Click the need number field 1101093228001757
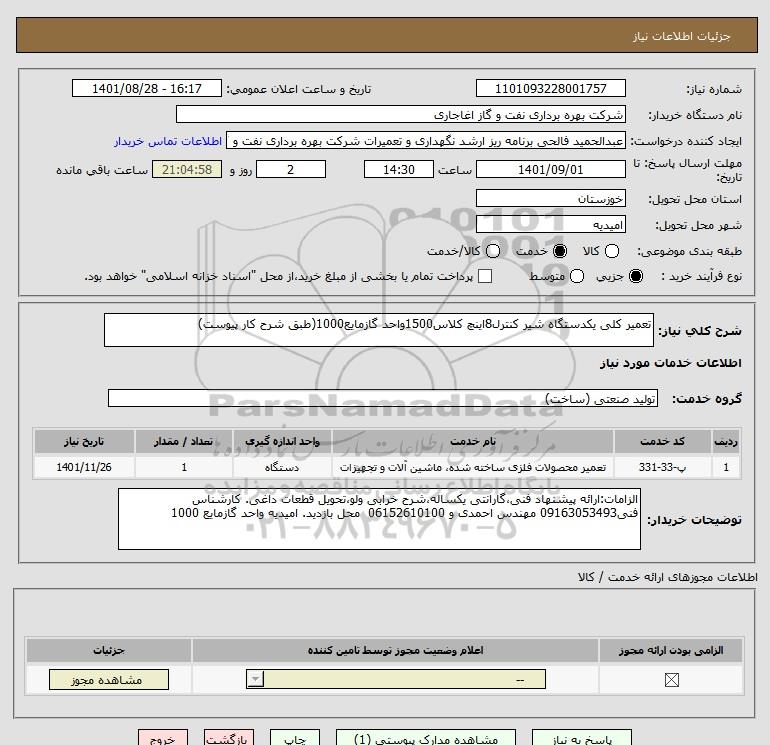Image resolution: width=770 pixels, height=745 pixels. tap(550, 88)
